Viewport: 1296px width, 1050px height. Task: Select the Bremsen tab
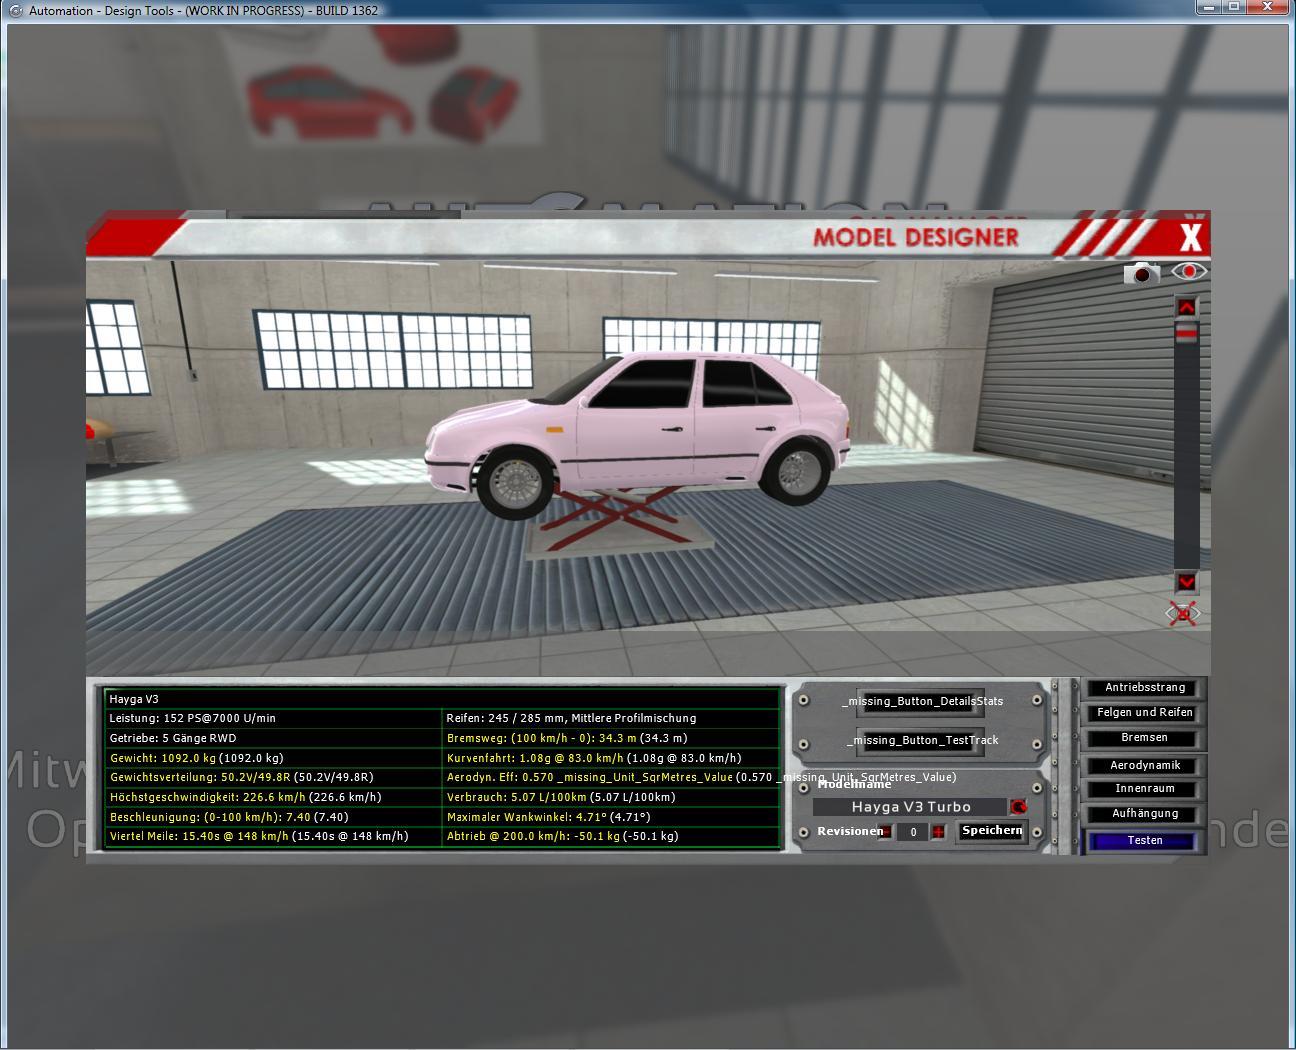(x=1145, y=738)
